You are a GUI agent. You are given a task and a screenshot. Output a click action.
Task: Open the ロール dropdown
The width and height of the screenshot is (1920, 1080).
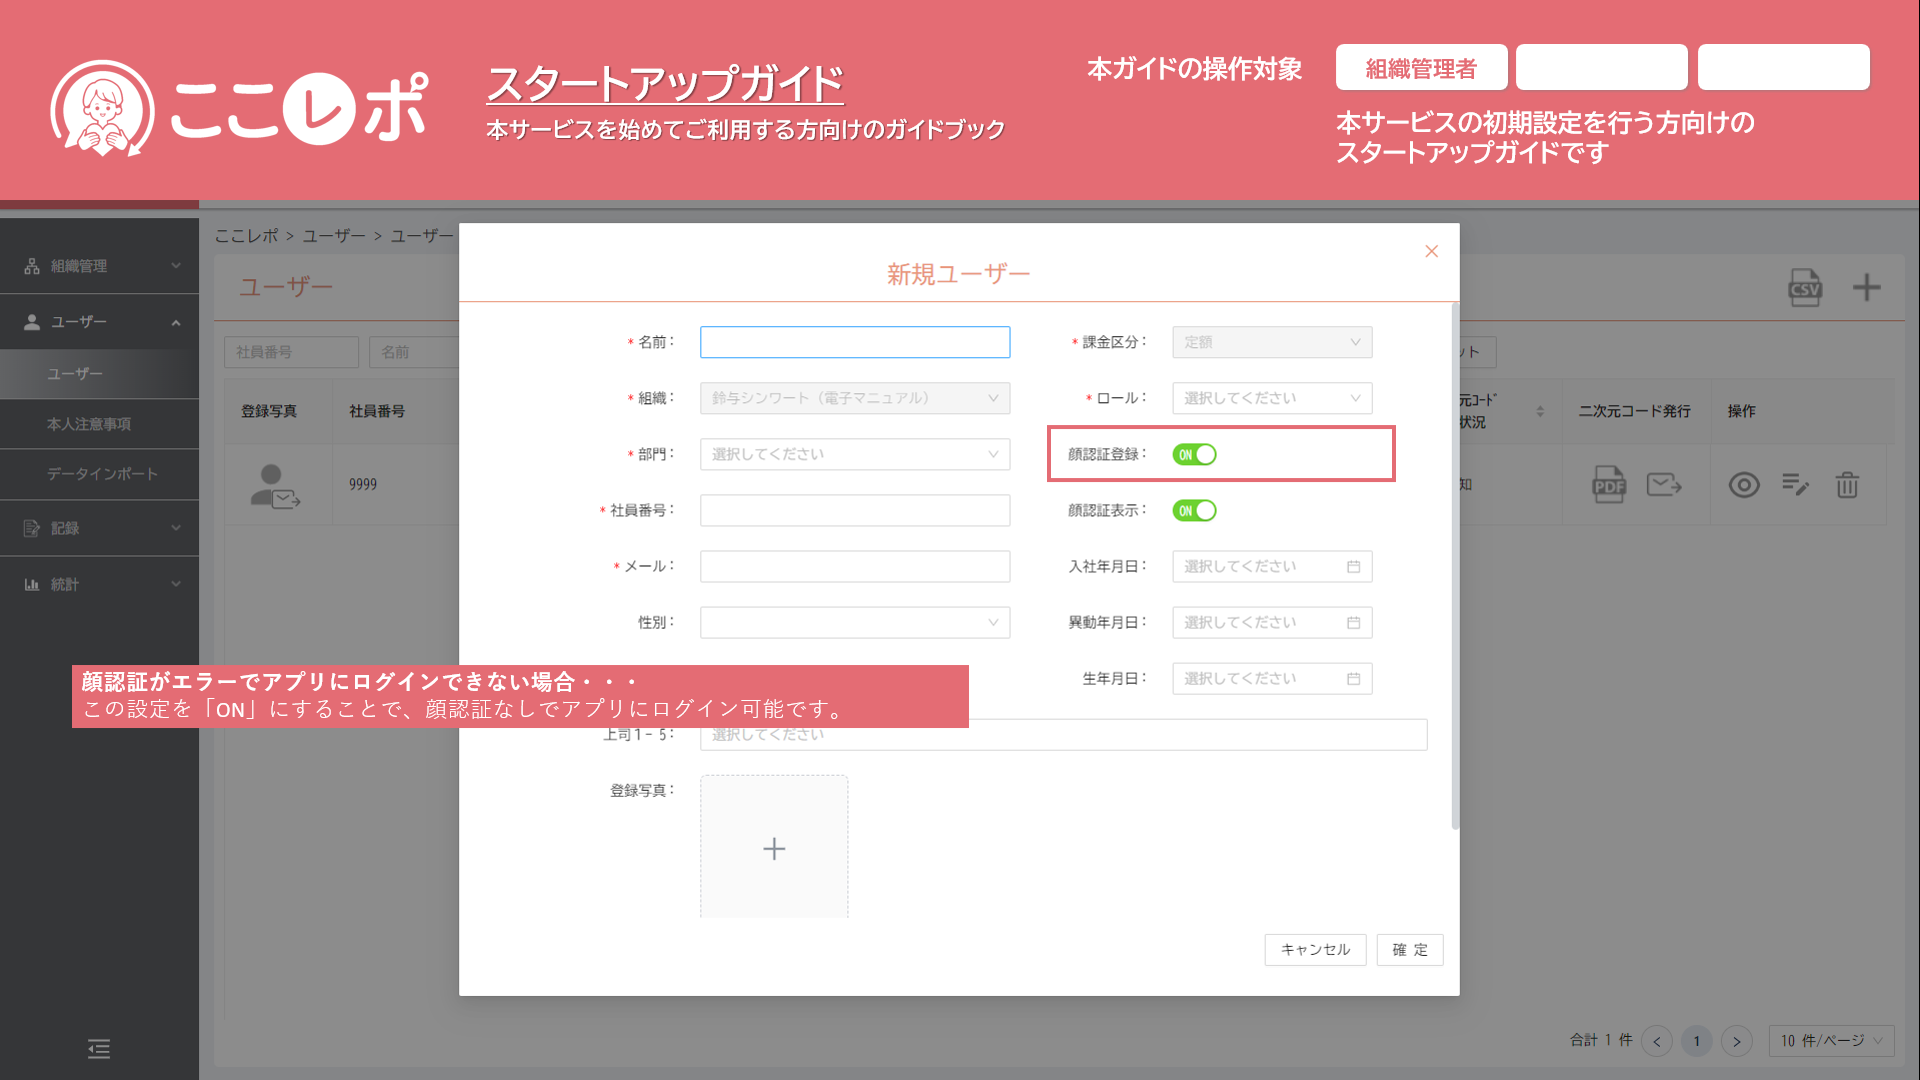tap(1271, 398)
